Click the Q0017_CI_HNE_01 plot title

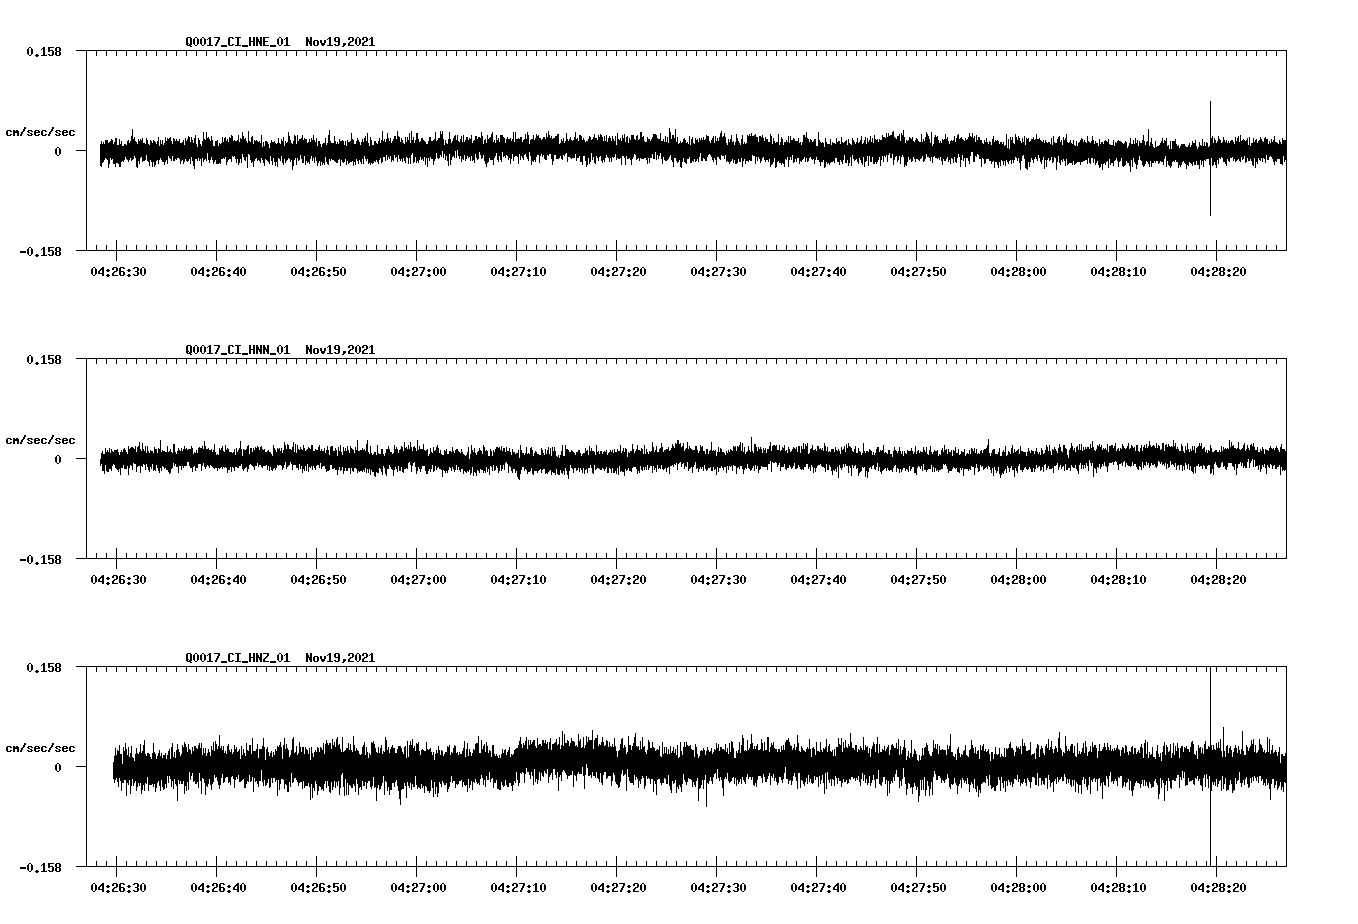click(238, 42)
